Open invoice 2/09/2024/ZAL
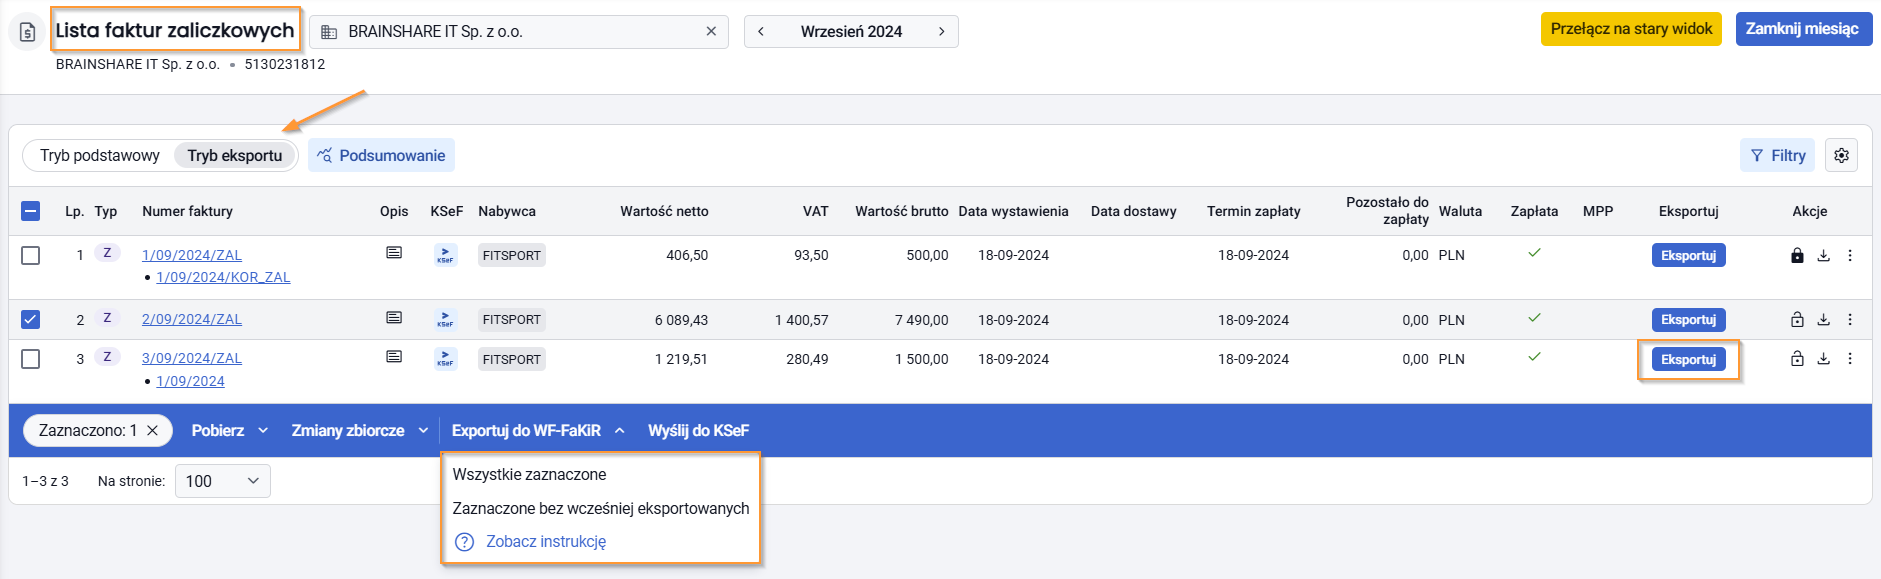The image size is (1881, 579). (x=192, y=319)
